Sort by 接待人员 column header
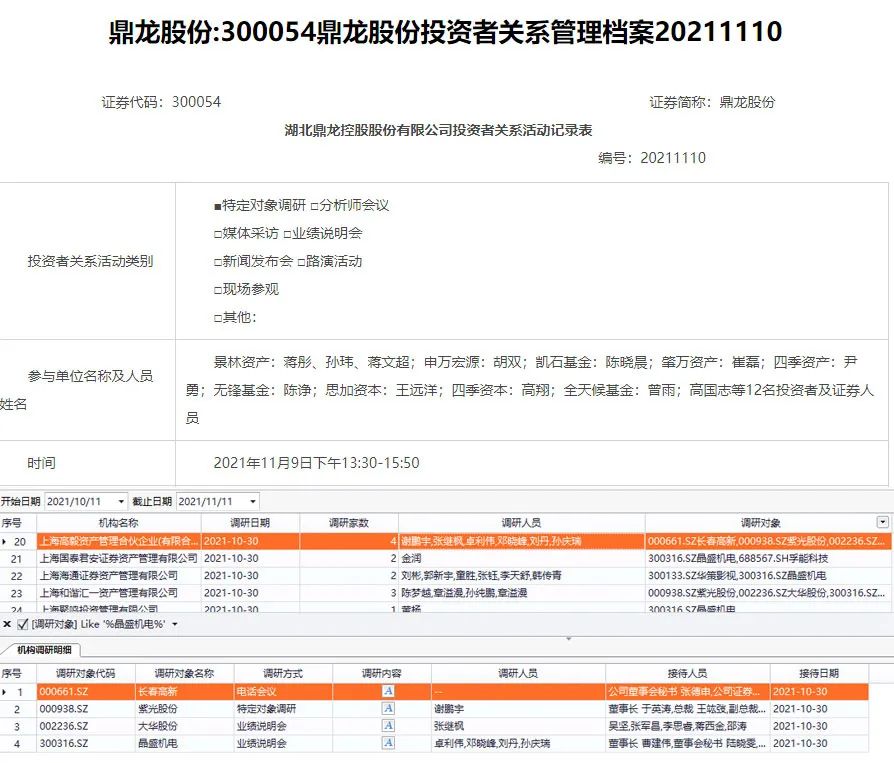Image resolution: width=894 pixels, height=763 pixels. click(688, 673)
